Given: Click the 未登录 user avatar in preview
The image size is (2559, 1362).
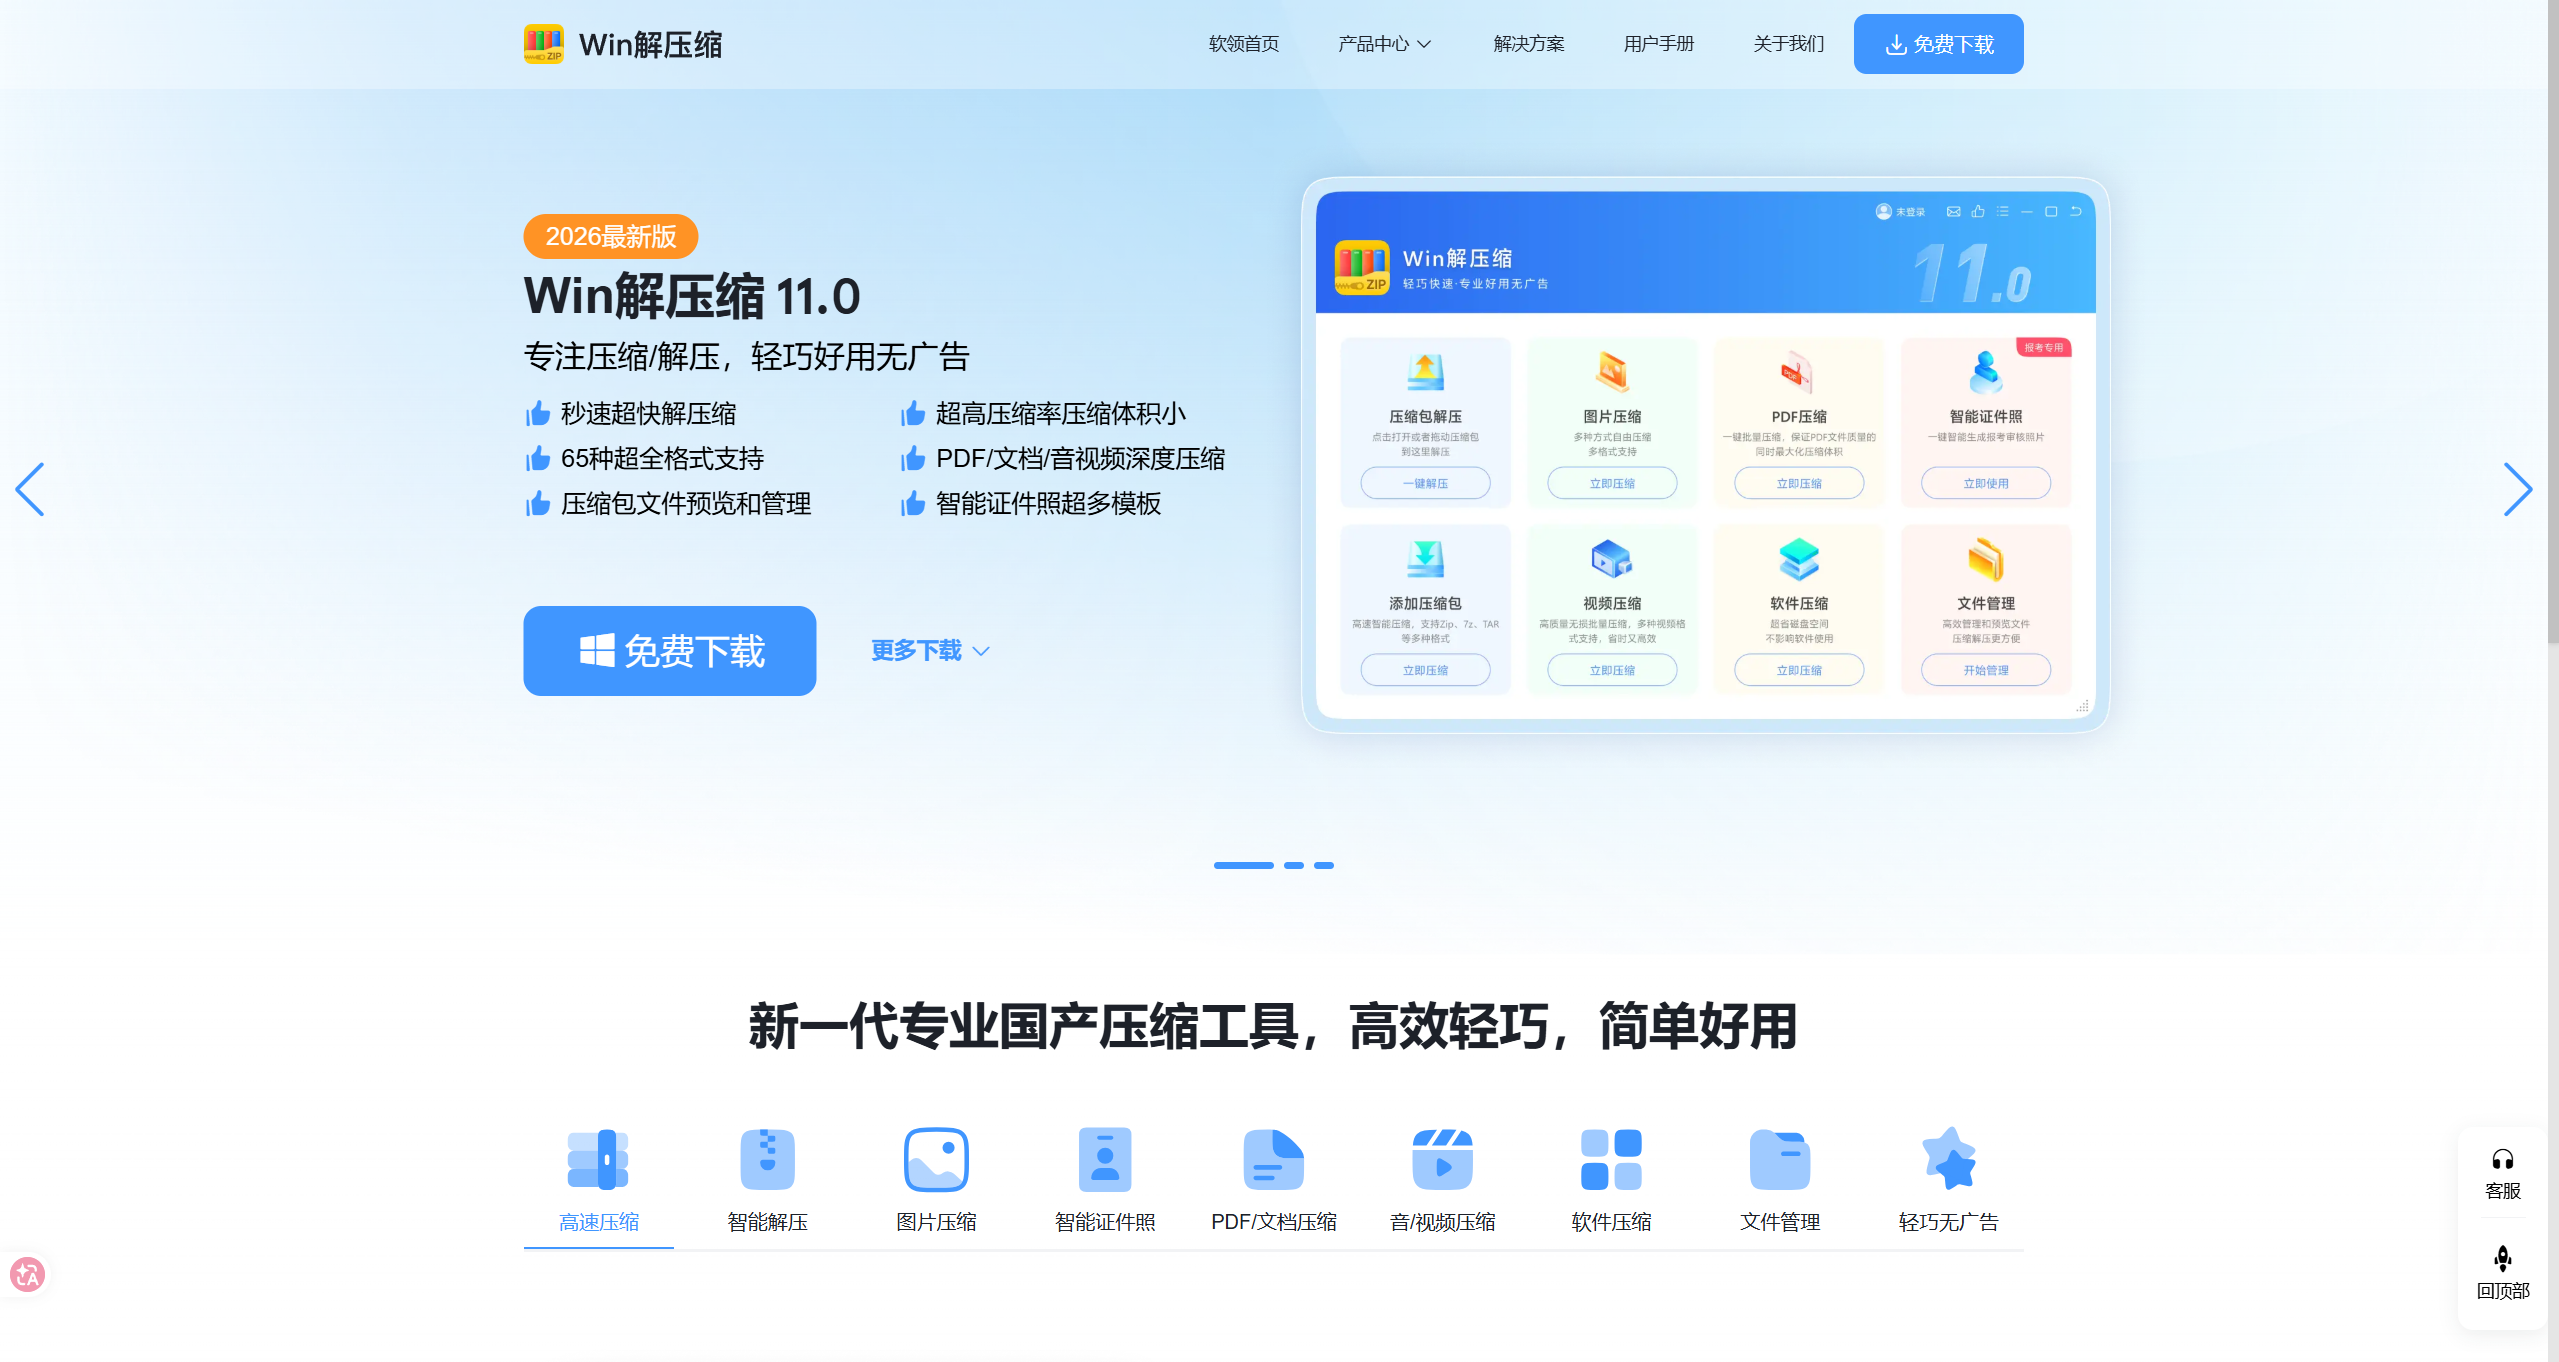Looking at the screenshot, I should (1884, 211).
